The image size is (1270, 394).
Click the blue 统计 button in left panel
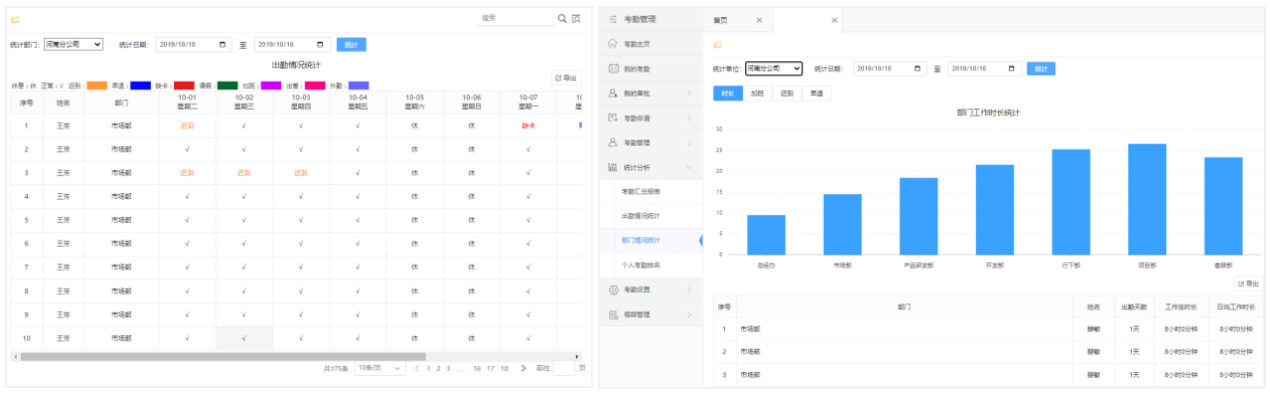coord(351,44)
